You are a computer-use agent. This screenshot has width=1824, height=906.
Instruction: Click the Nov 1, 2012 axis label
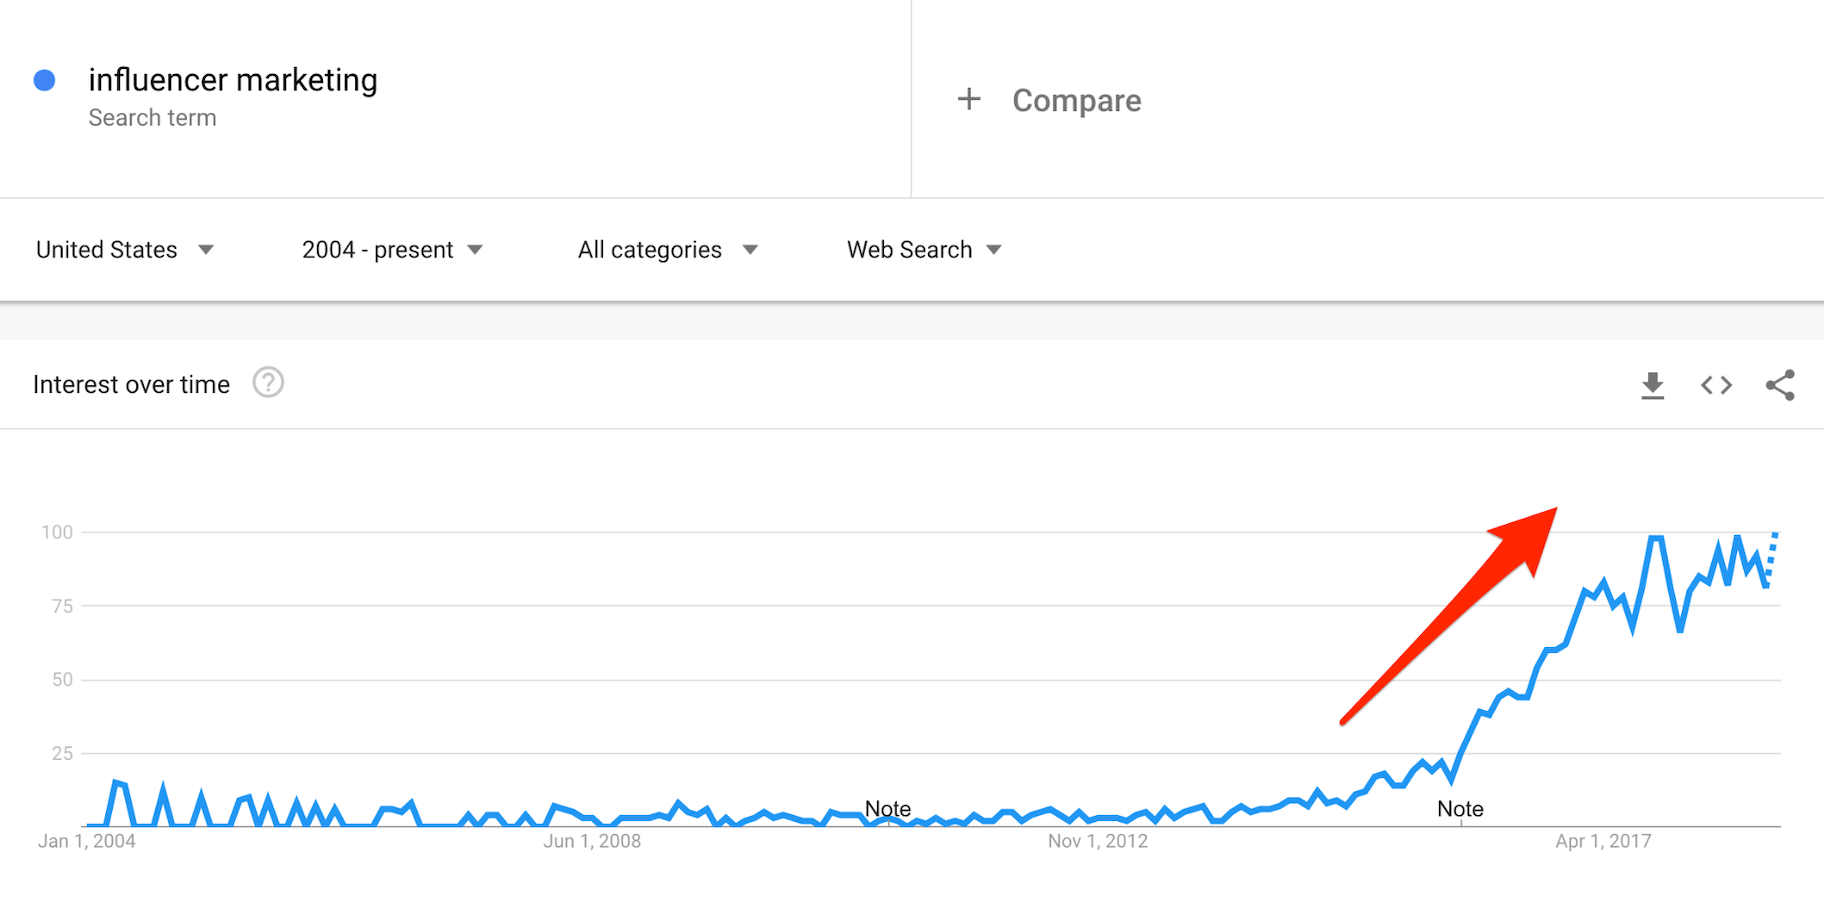click(x=1098, y=841)
